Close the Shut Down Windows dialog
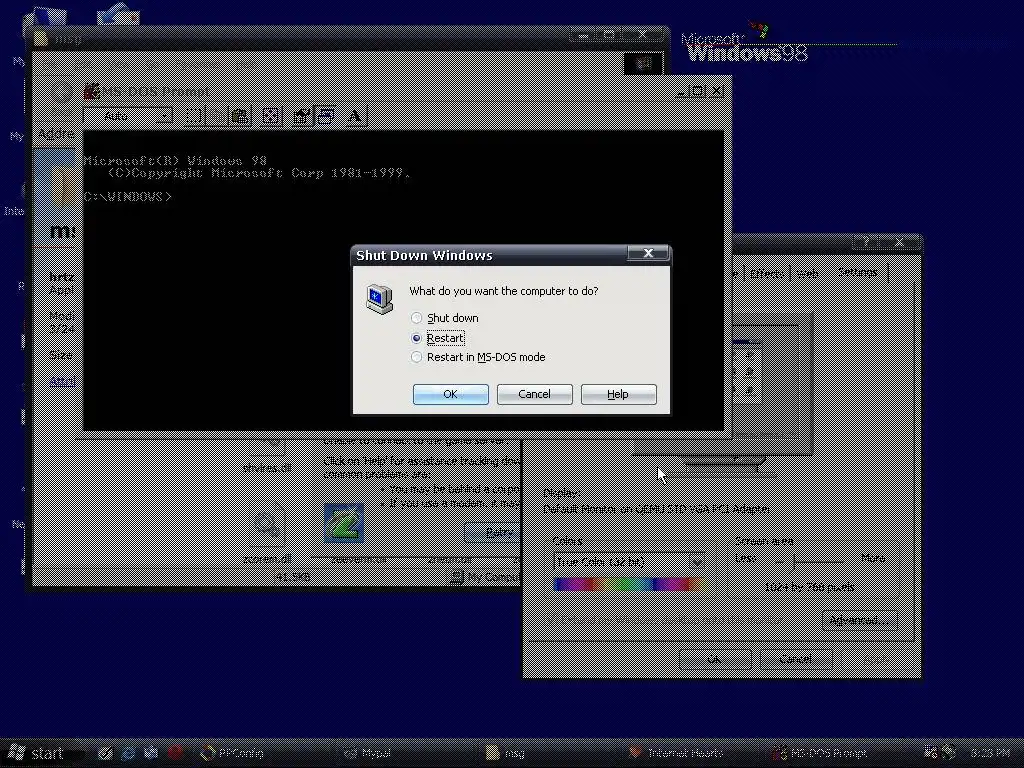Image resolution: width=1024 pixels, height=768 pixels. click(x=648, y=253)
